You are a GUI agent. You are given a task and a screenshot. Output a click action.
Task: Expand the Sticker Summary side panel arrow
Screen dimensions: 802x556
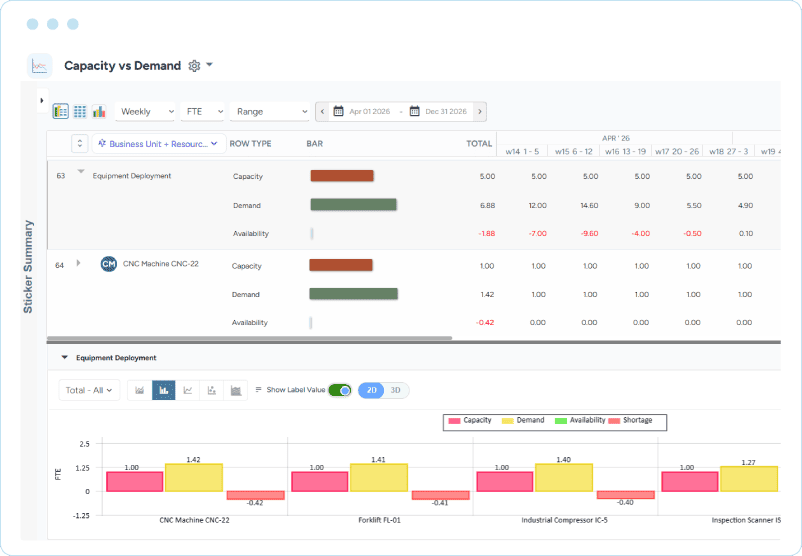pos(42,101)
